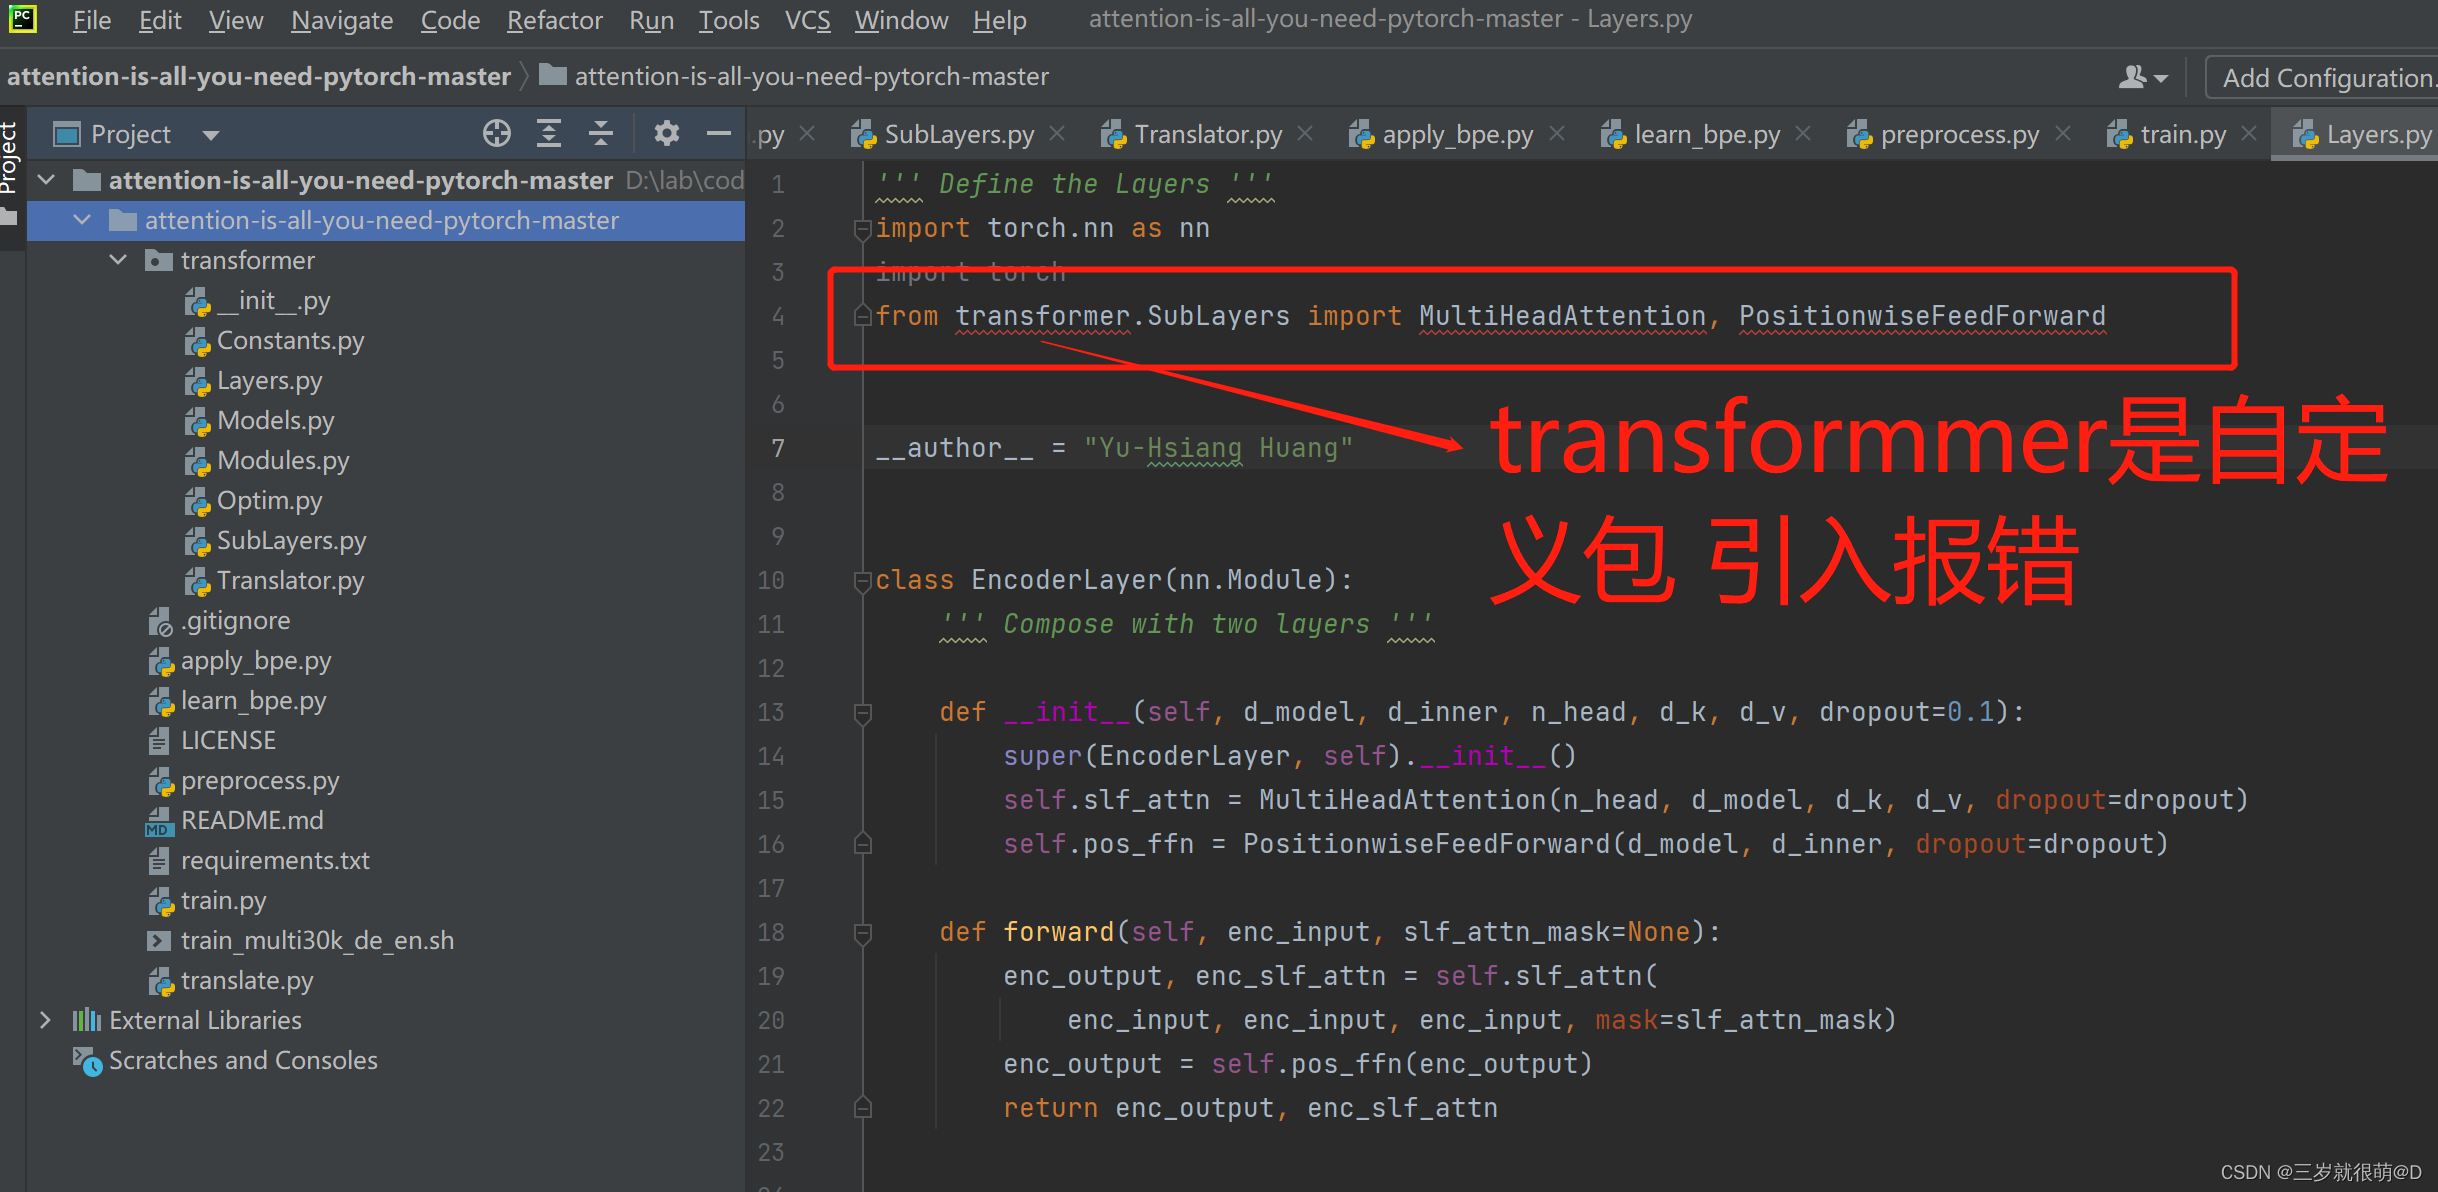The image size is (2438, 1192).
Task: Open the Edit menu
Action: coord(159,20)
